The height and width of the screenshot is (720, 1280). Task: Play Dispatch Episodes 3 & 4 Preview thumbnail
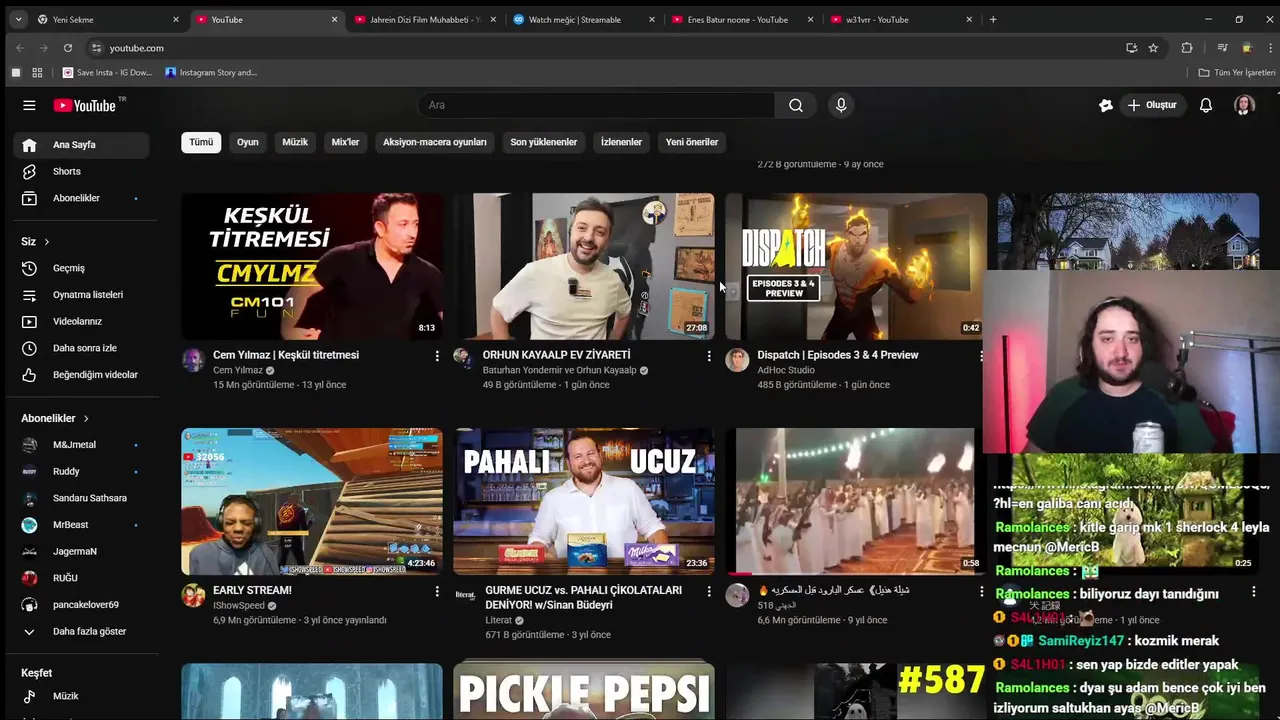(x=856, y=266)
